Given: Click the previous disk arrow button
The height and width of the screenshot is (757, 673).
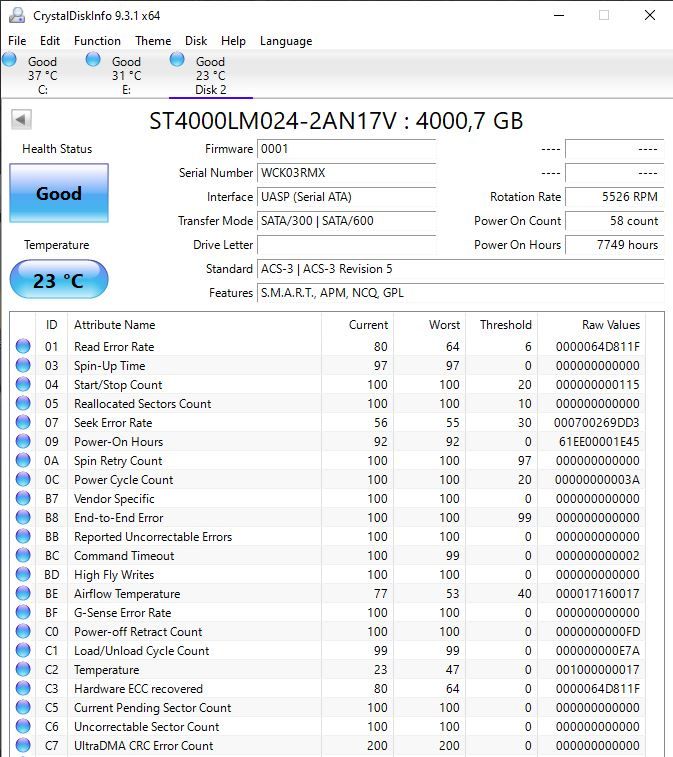Looking at the screenshot, I should coord(21,119).
